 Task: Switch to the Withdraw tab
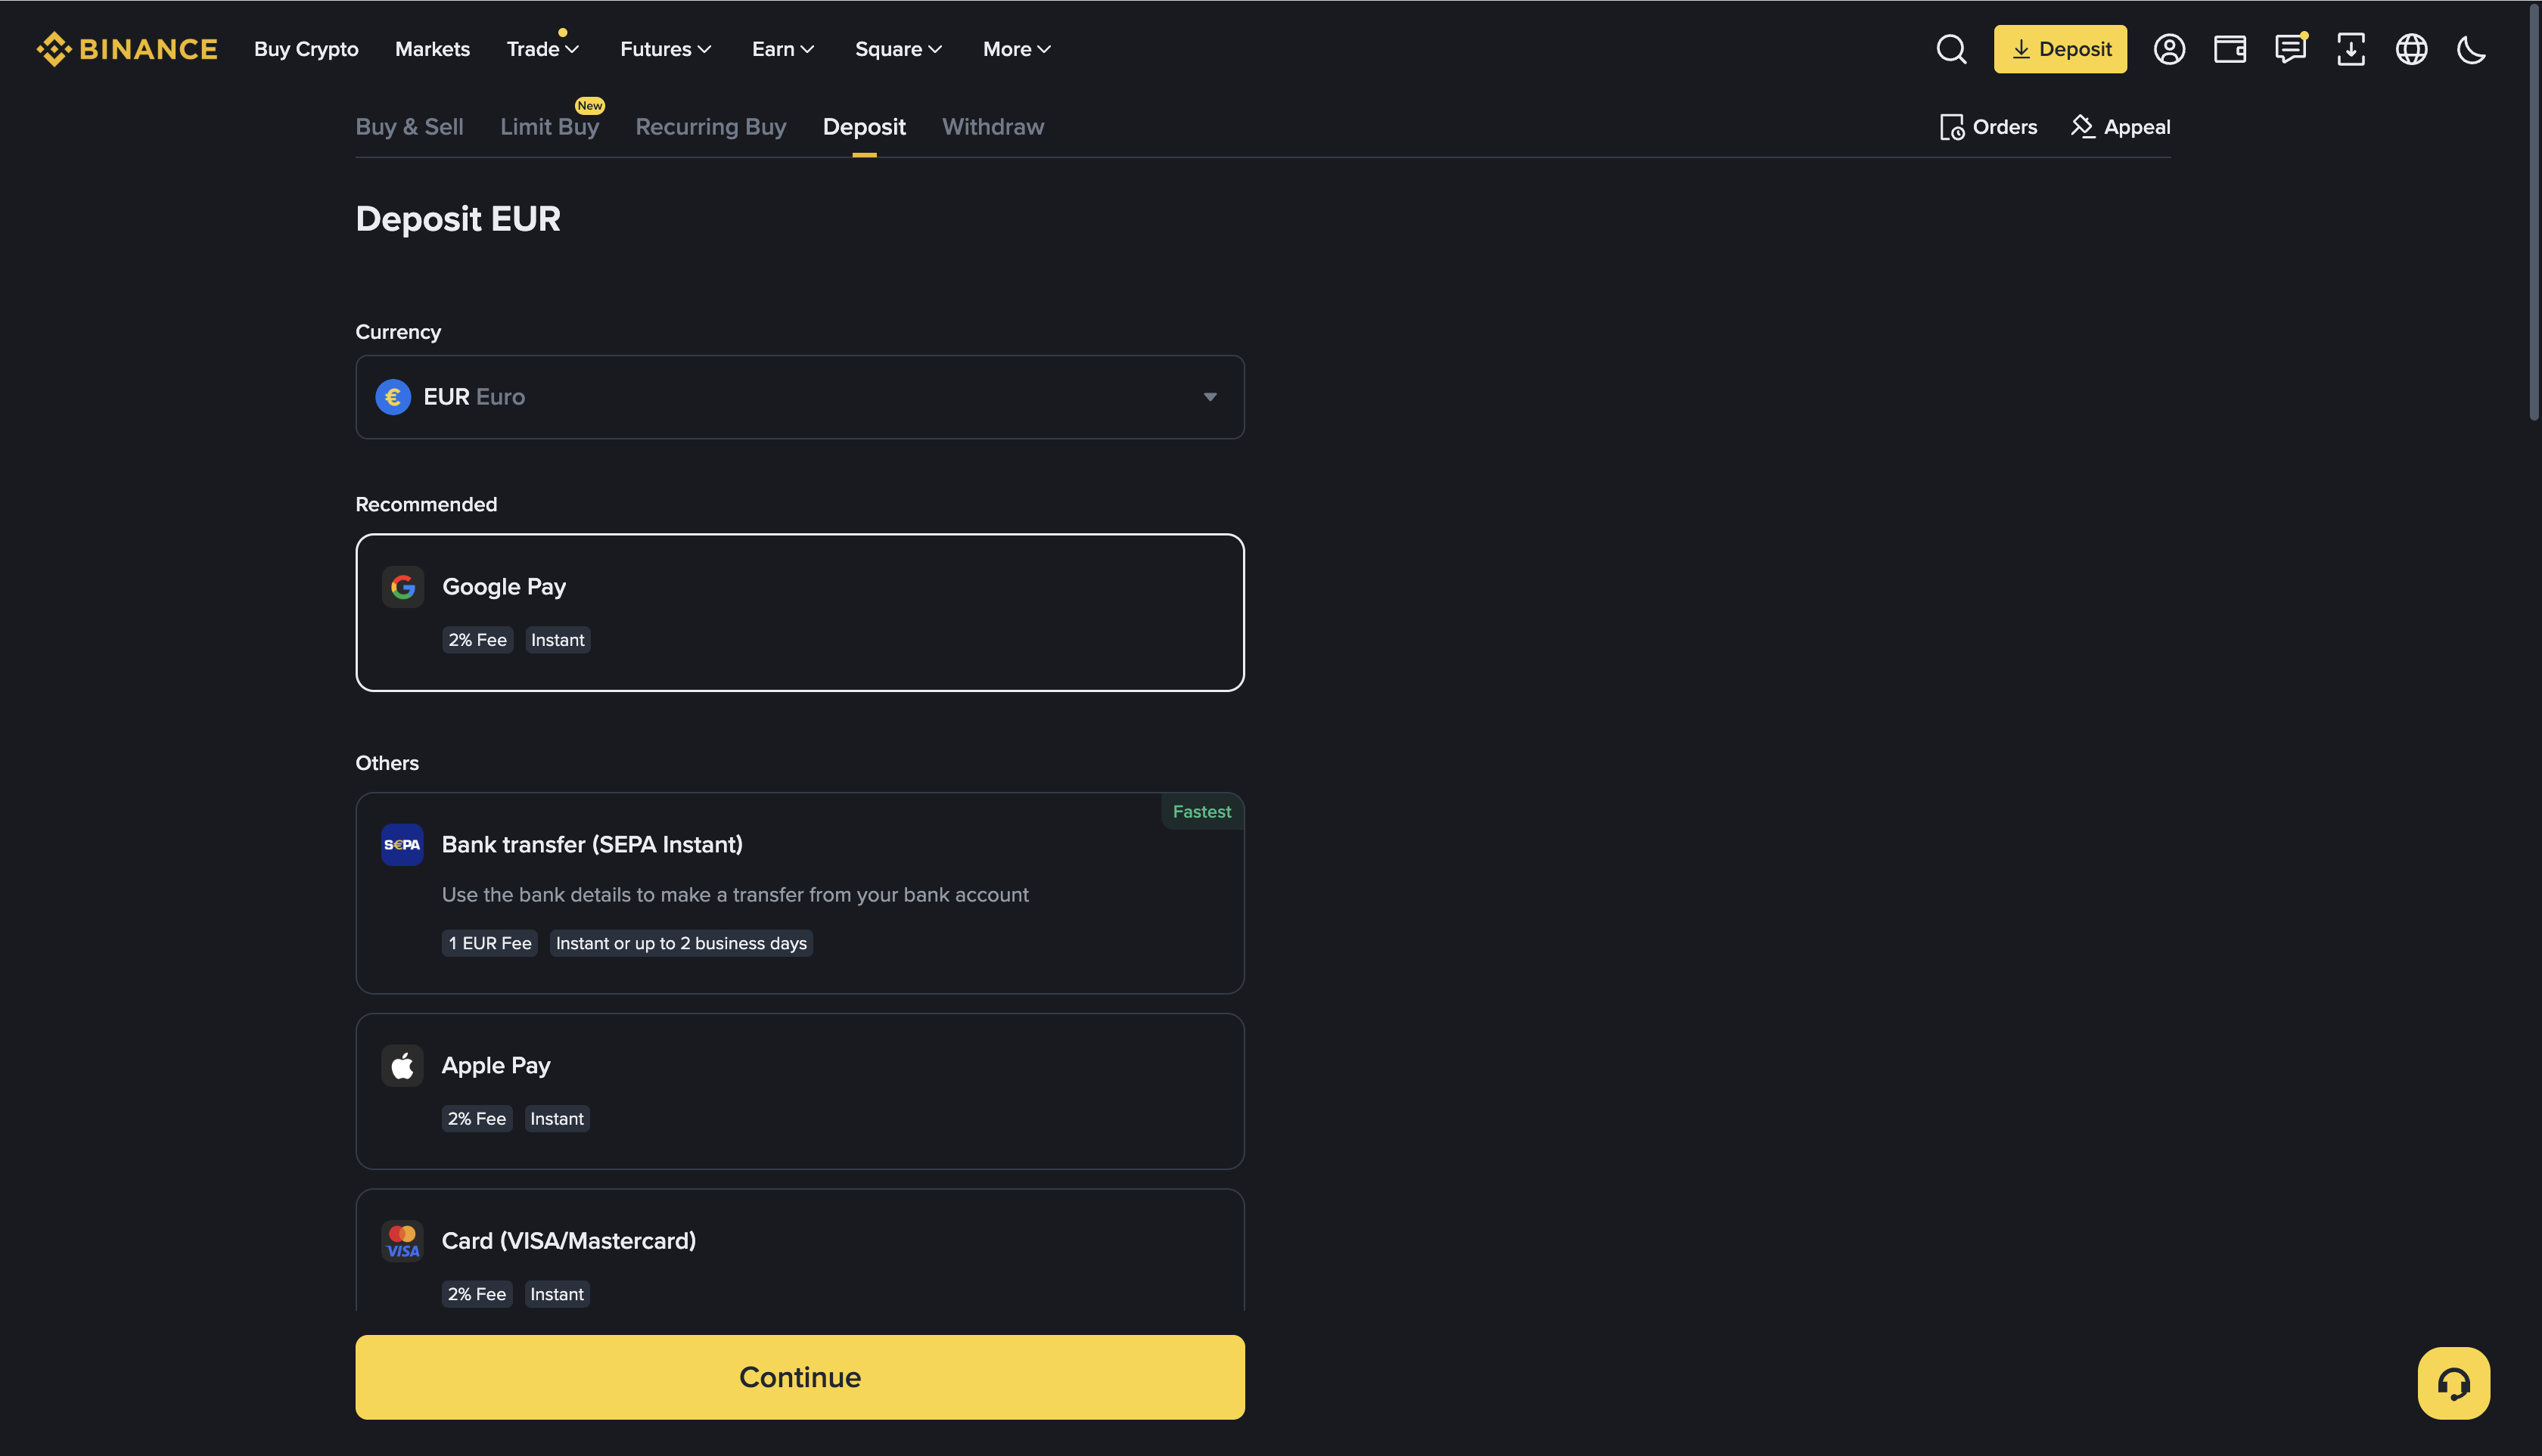click(x=992, y=127)
